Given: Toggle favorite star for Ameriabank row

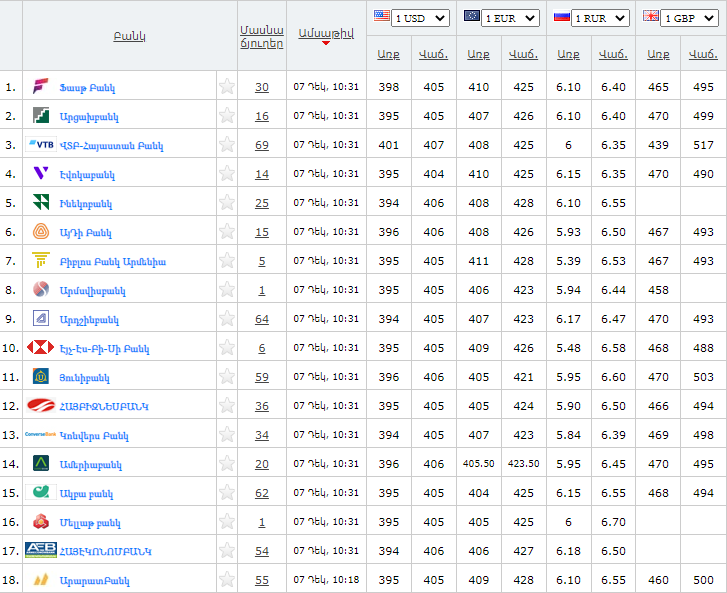Looking at the screenshot, I should point(227,464).
